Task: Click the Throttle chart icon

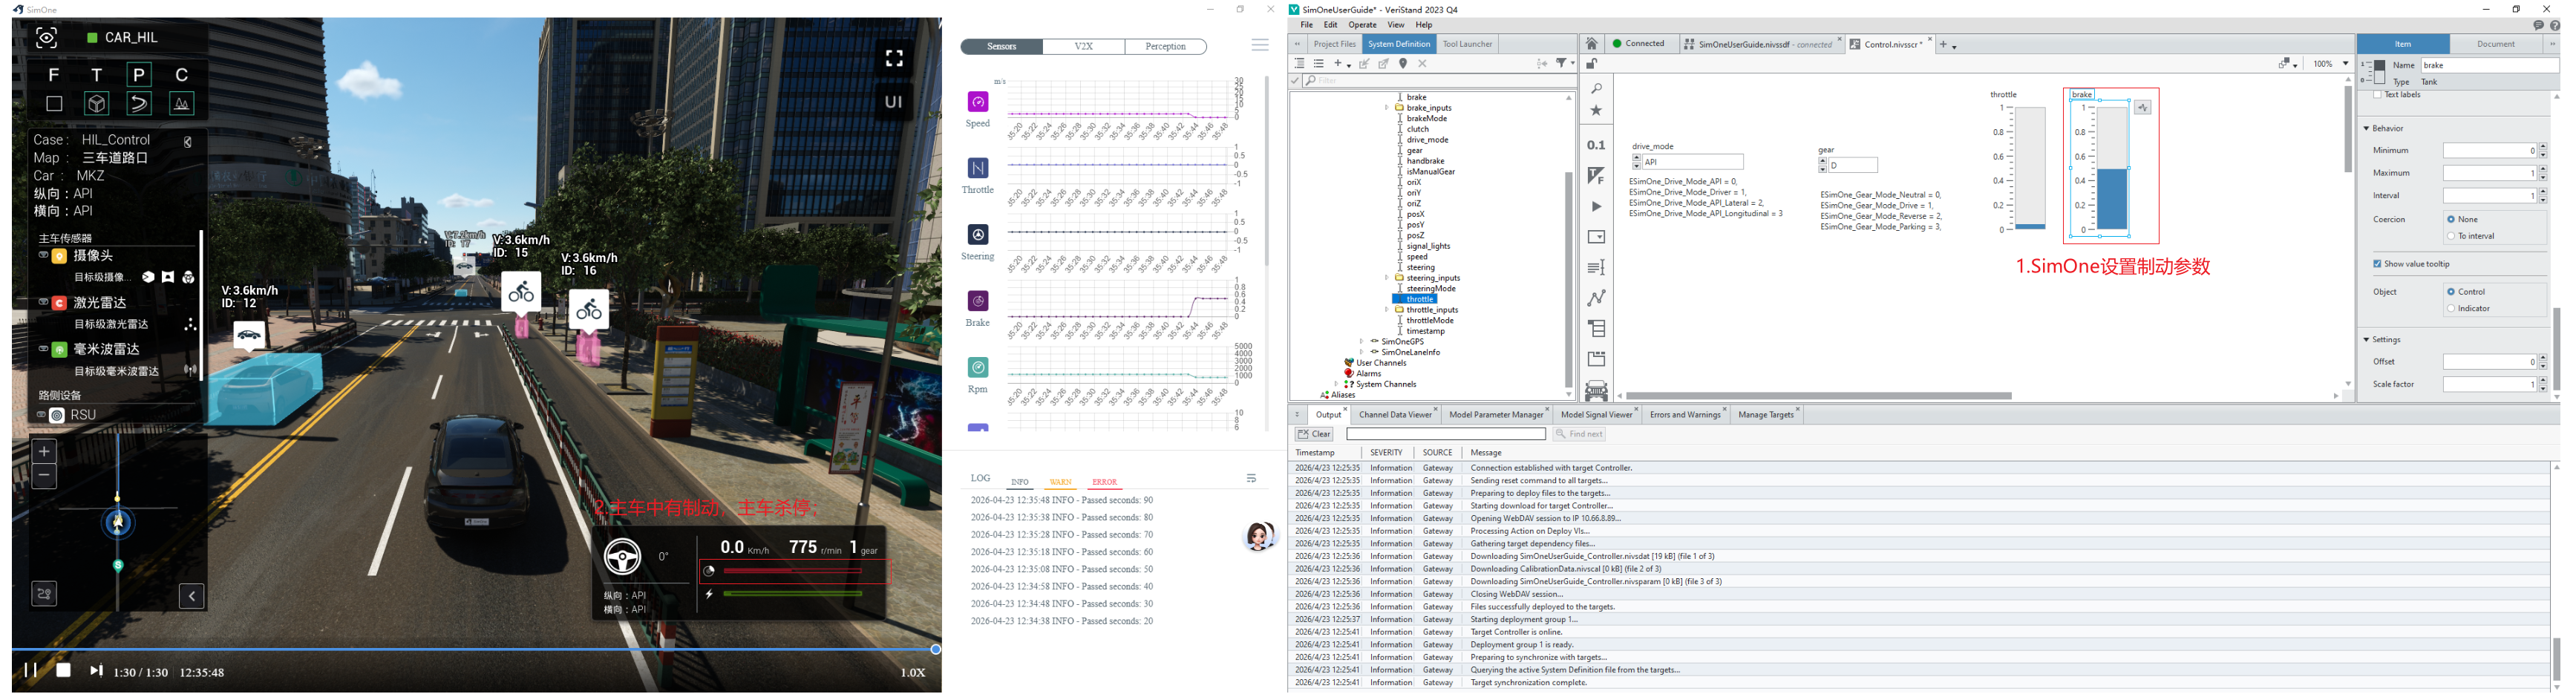Action: click(978, 168)
